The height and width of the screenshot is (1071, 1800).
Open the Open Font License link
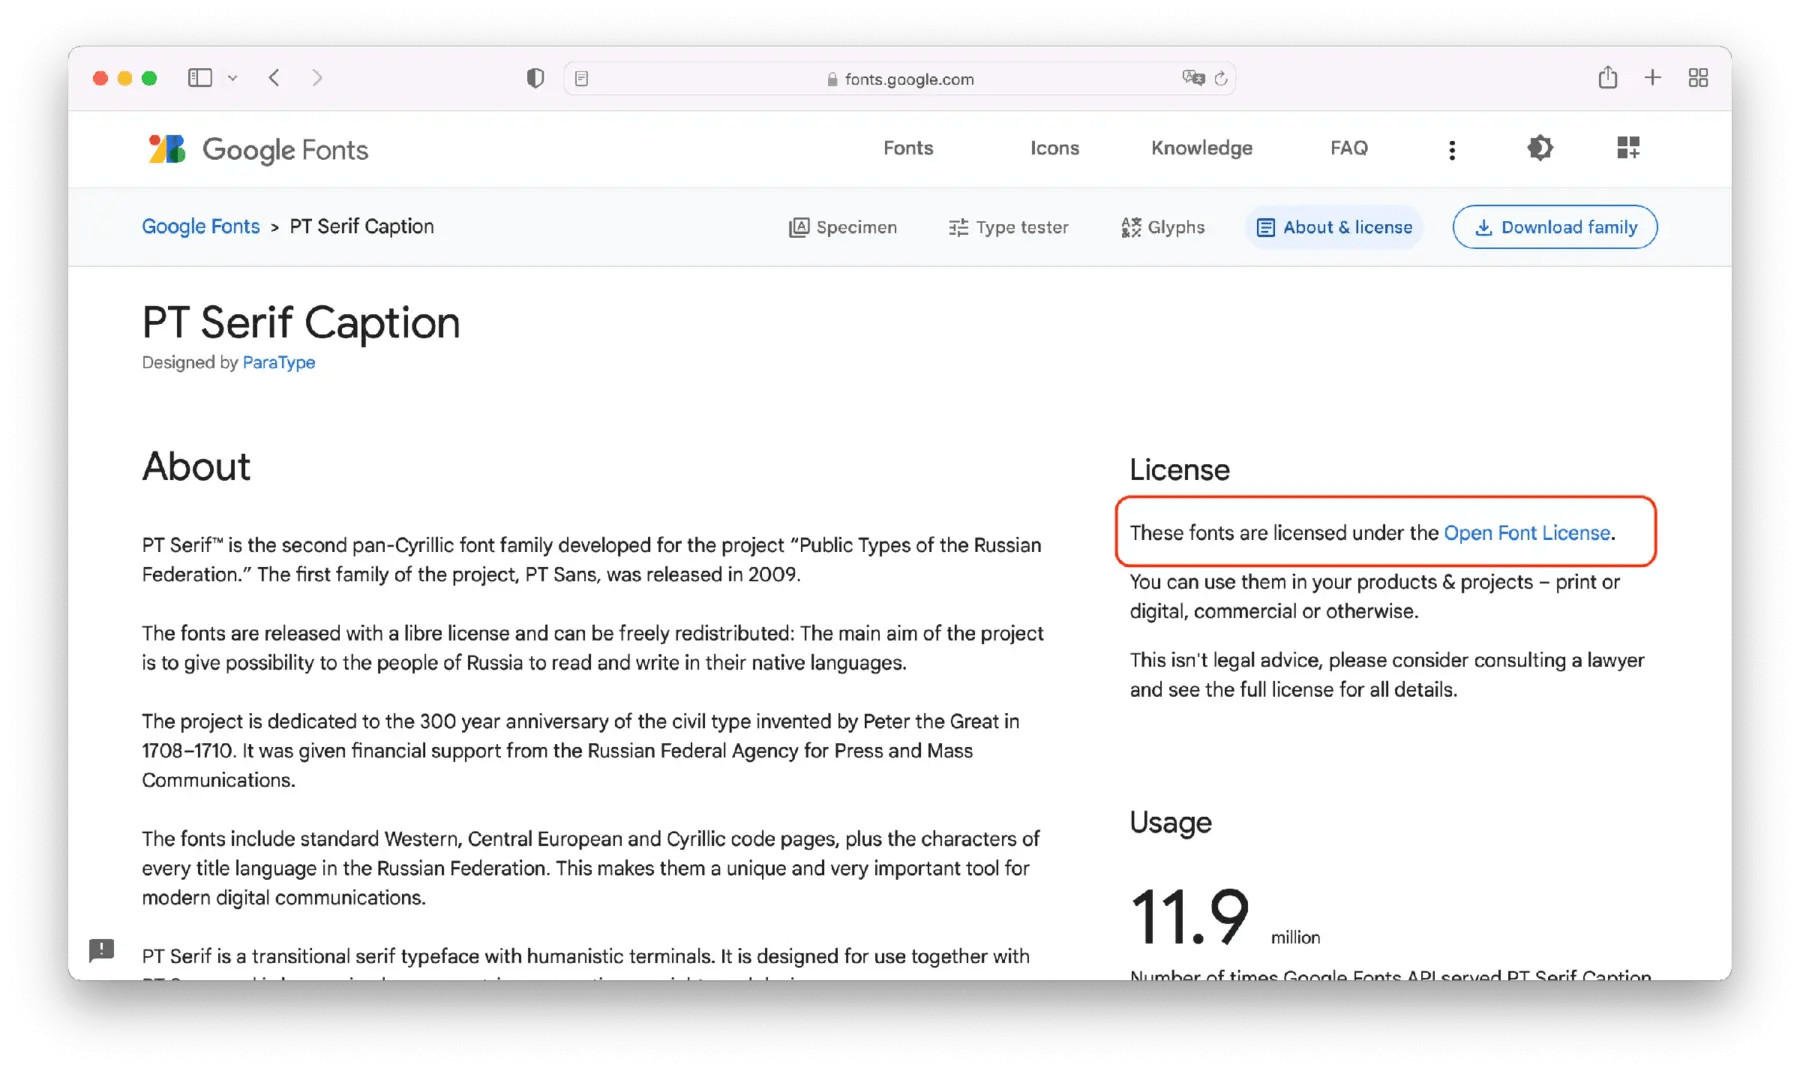[x=1527, y=533]
